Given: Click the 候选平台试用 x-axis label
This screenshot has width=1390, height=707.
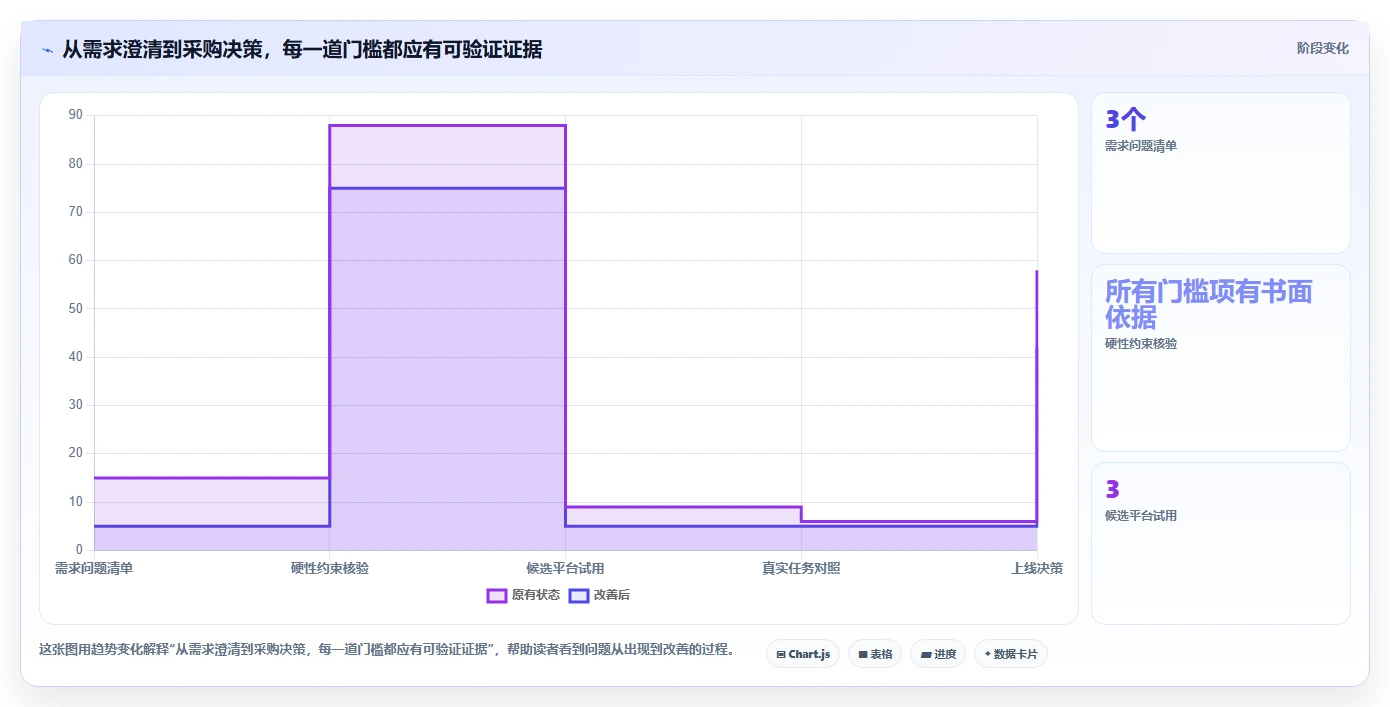Looking at the screenshot, I should click(x=565, y=568).
